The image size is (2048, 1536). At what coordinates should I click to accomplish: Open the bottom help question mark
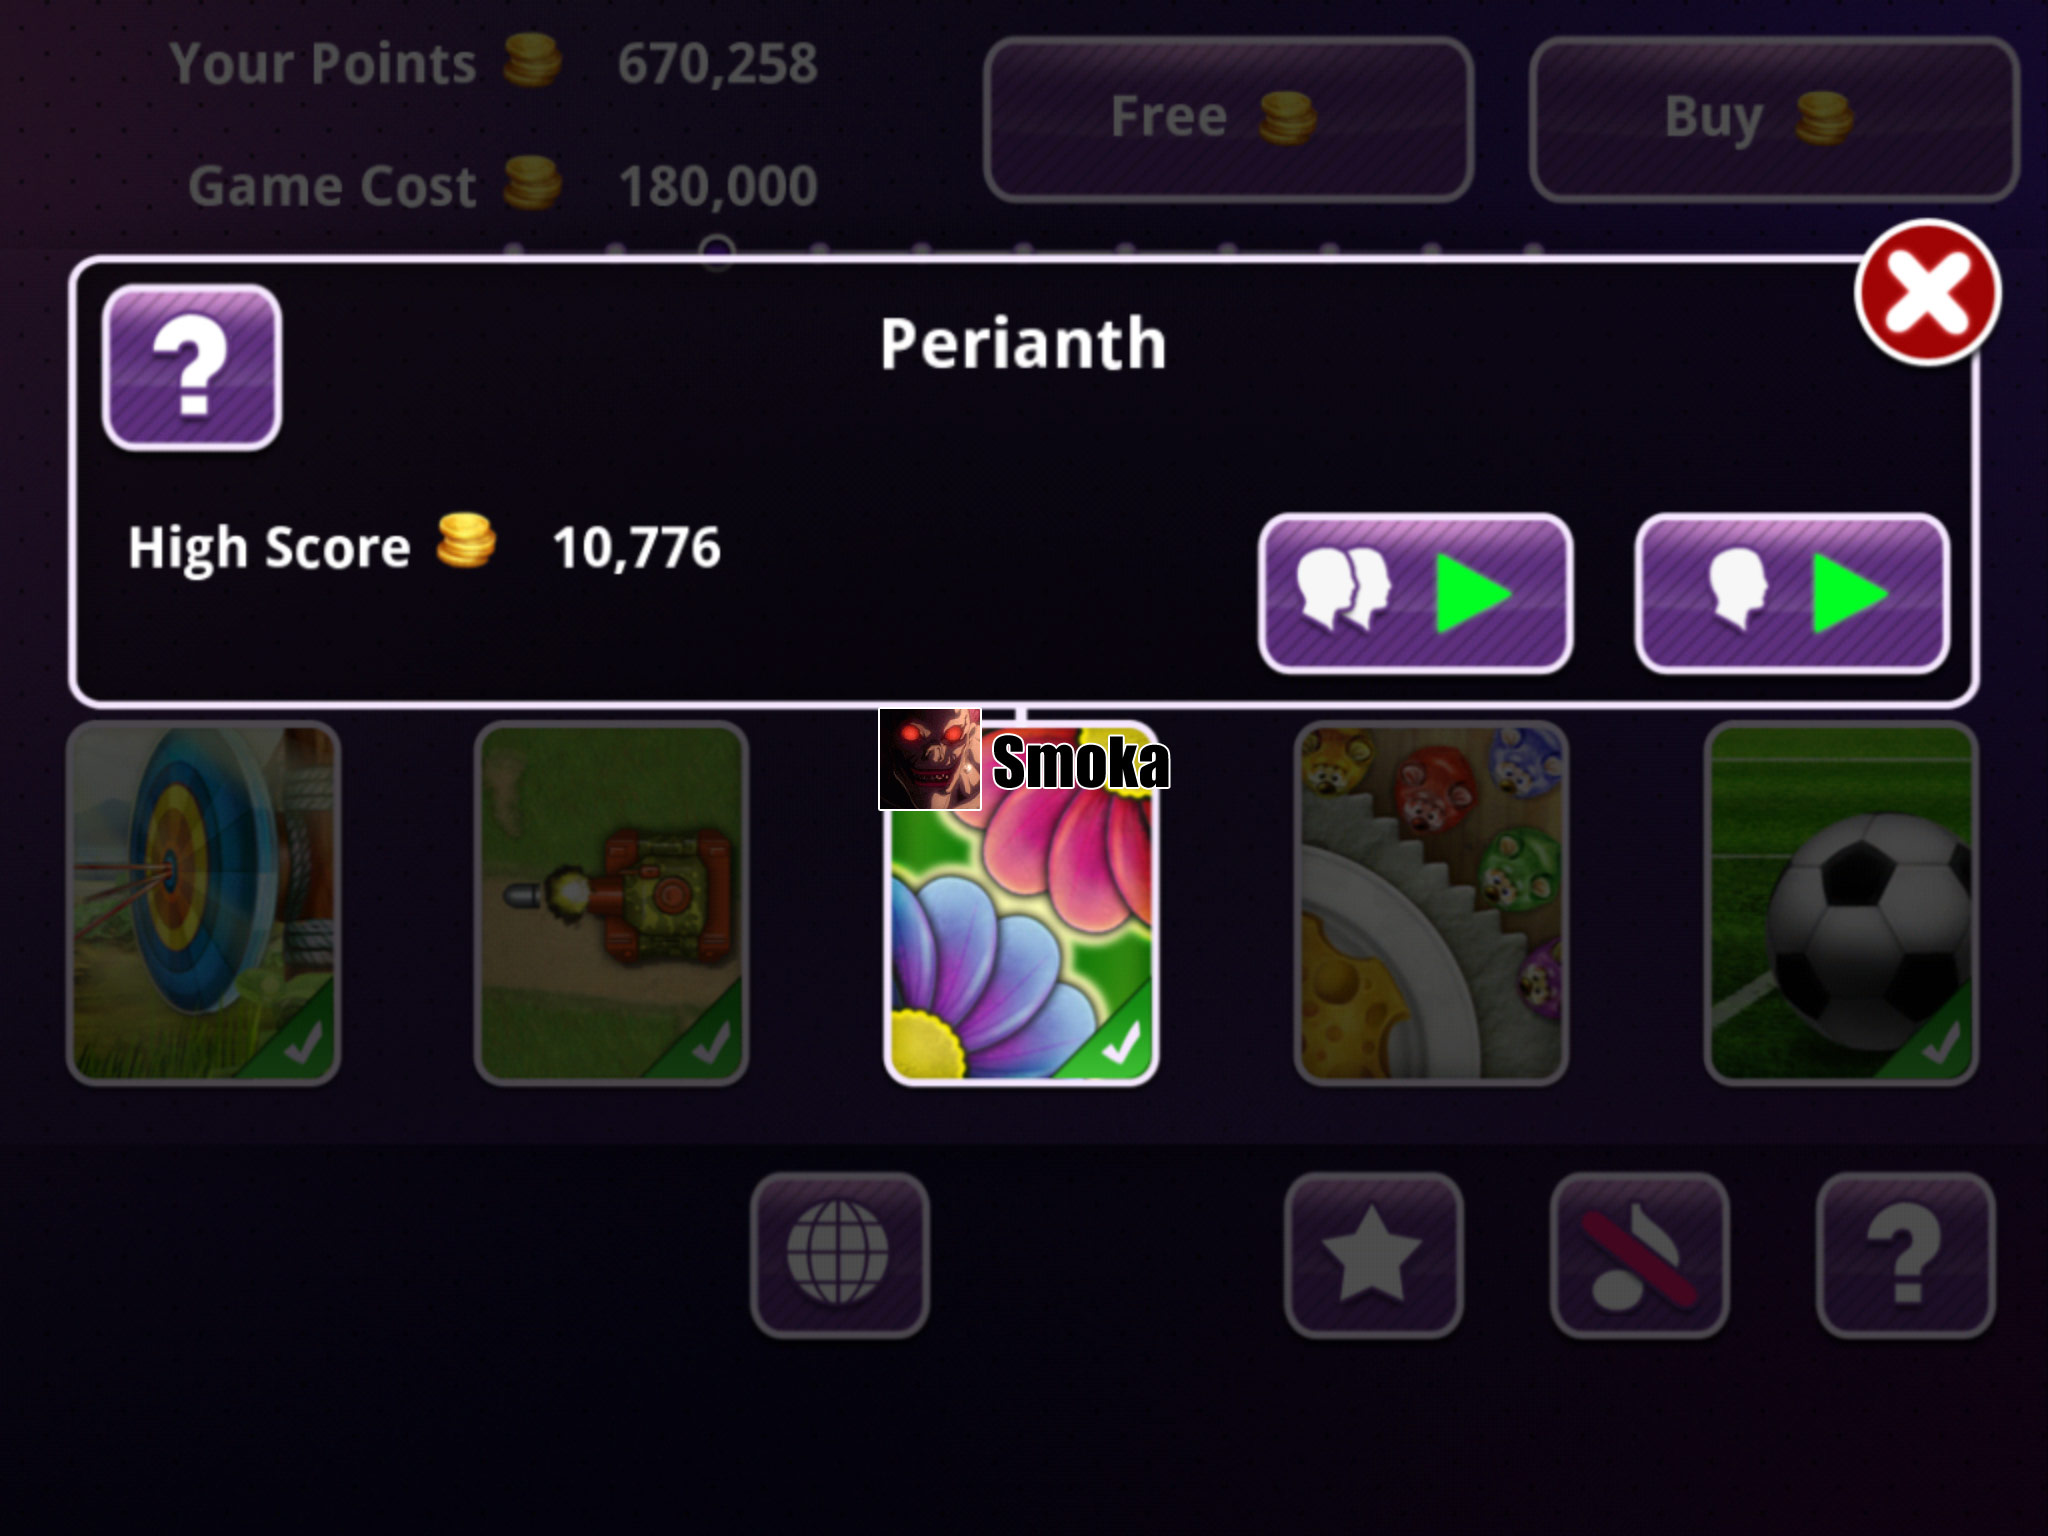pos(1905,1255)
